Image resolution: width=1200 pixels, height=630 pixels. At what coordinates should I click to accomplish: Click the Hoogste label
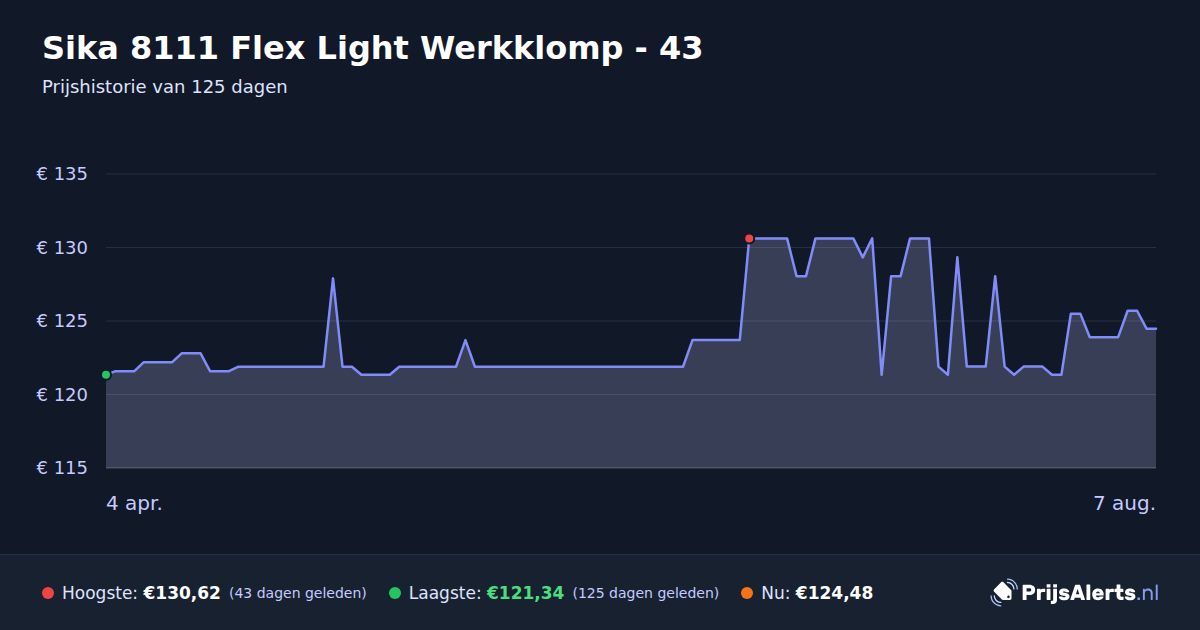[99, 593]
